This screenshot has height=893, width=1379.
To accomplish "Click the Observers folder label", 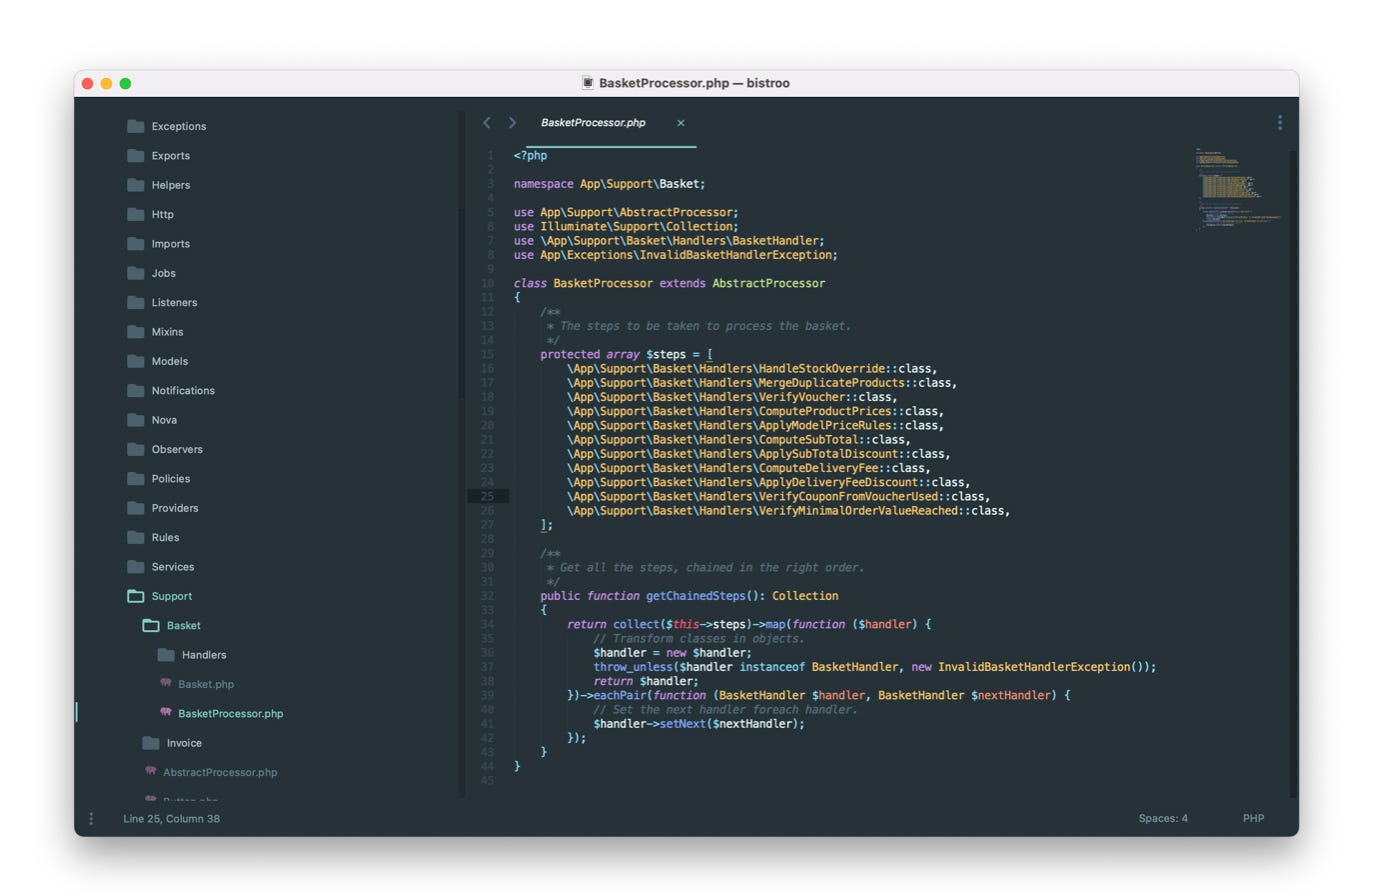I will (x=177, y=449).
